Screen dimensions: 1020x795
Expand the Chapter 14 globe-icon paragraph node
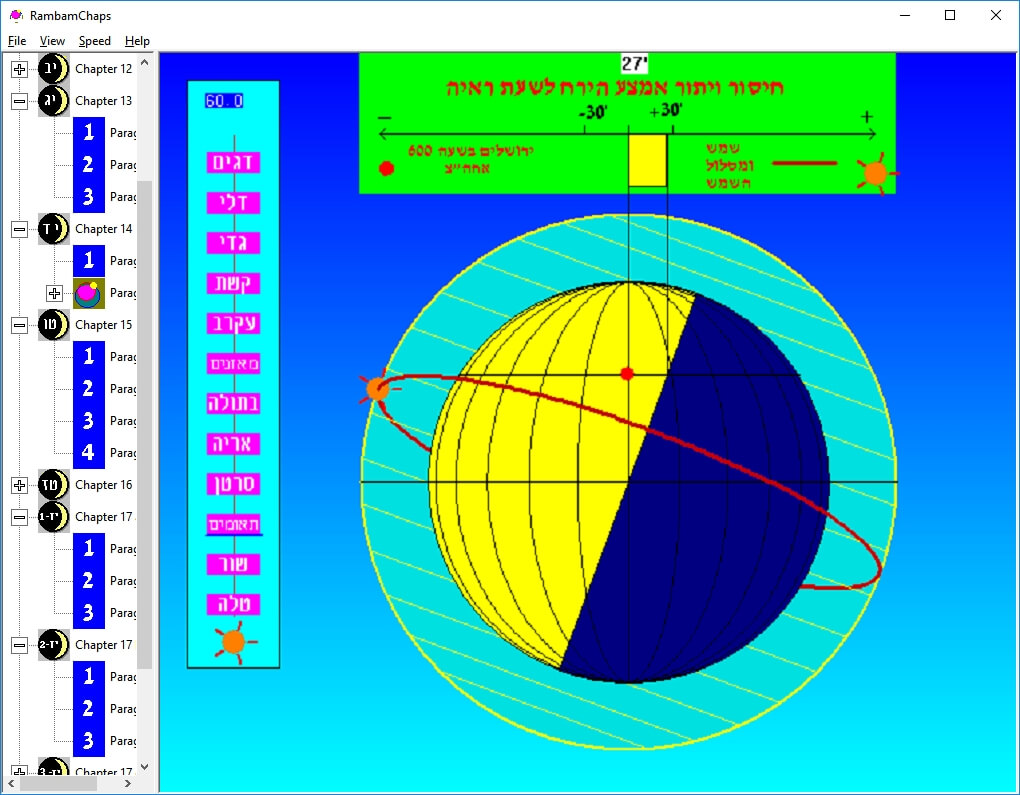point(55,293)
